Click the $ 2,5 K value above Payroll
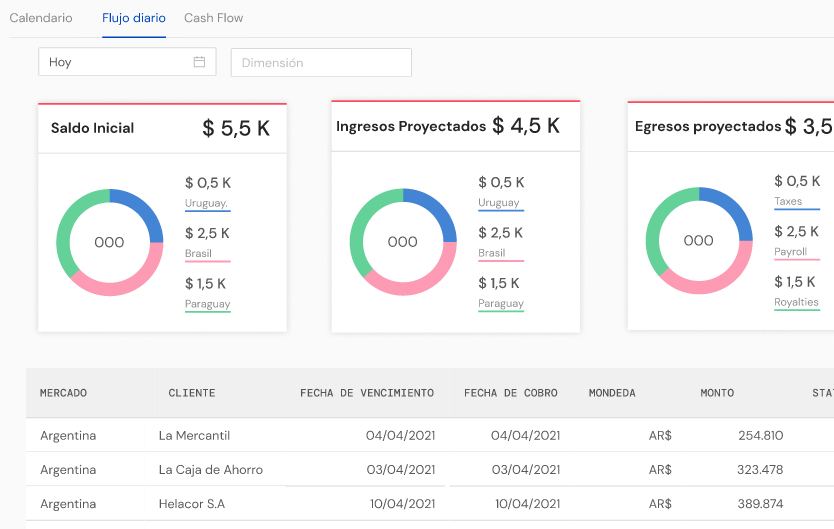 click(x=796, y=232)
